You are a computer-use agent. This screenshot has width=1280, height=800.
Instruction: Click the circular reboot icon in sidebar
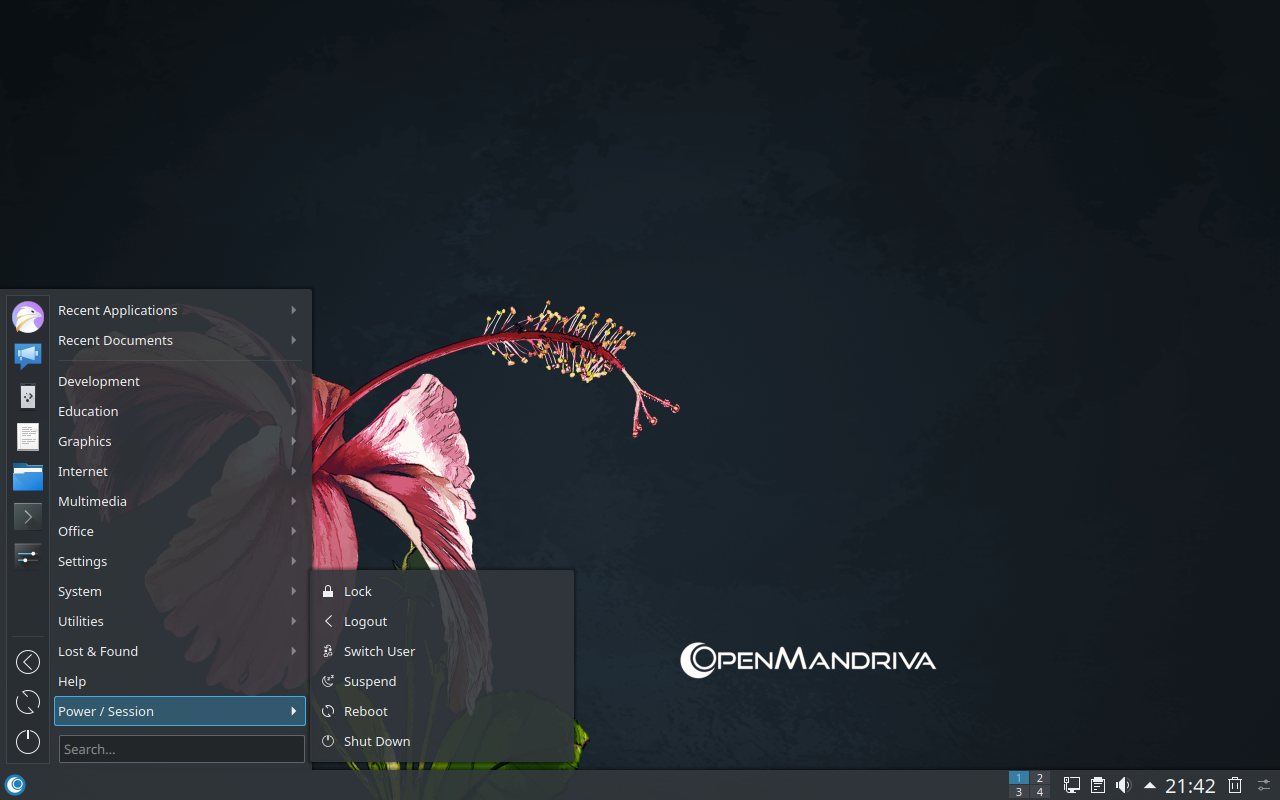click(28, 702)
